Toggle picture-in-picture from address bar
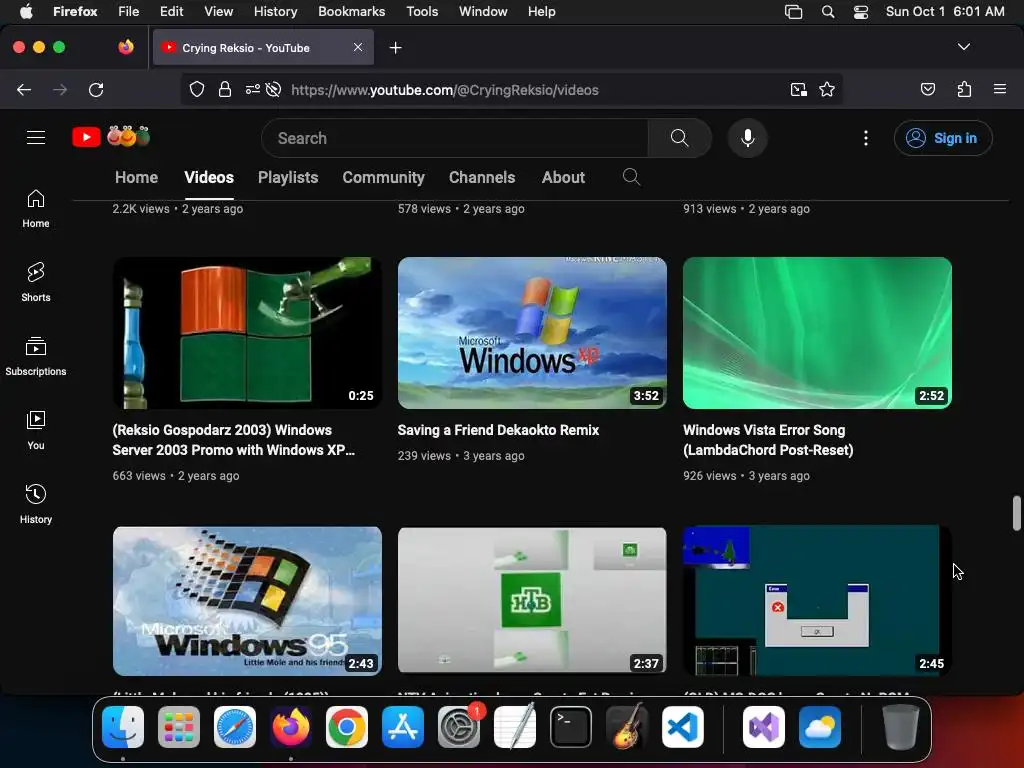Image resolution: width=1024 pixels, height=768 pixels. tap(798, 89)
